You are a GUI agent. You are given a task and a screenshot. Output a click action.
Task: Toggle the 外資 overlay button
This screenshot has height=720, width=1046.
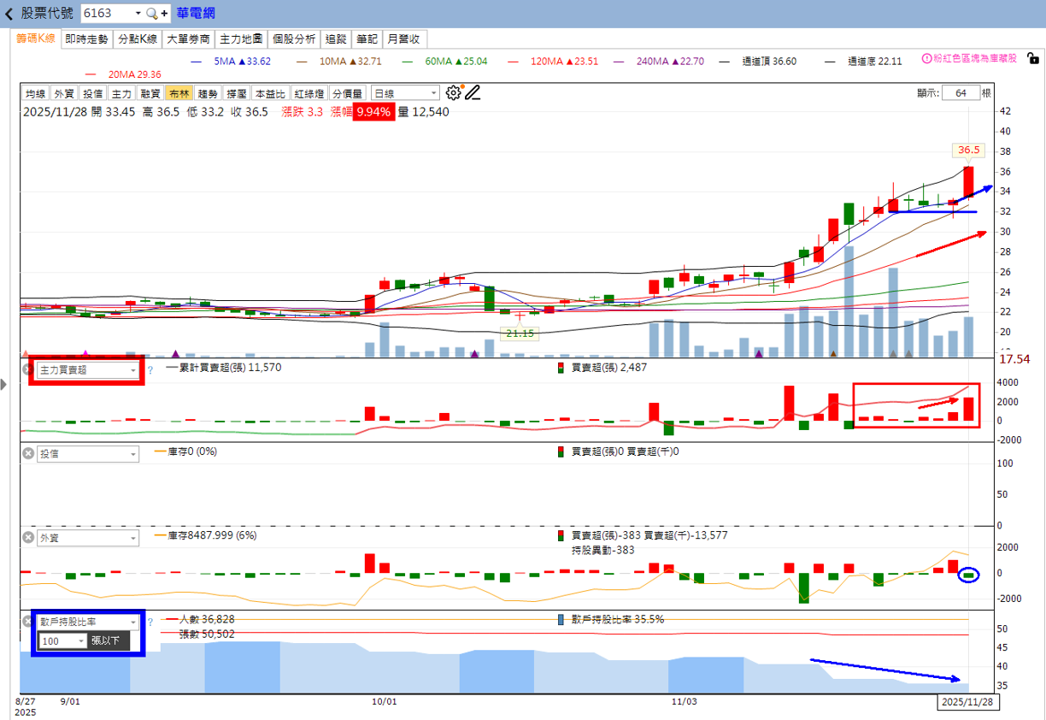point(64,93)
